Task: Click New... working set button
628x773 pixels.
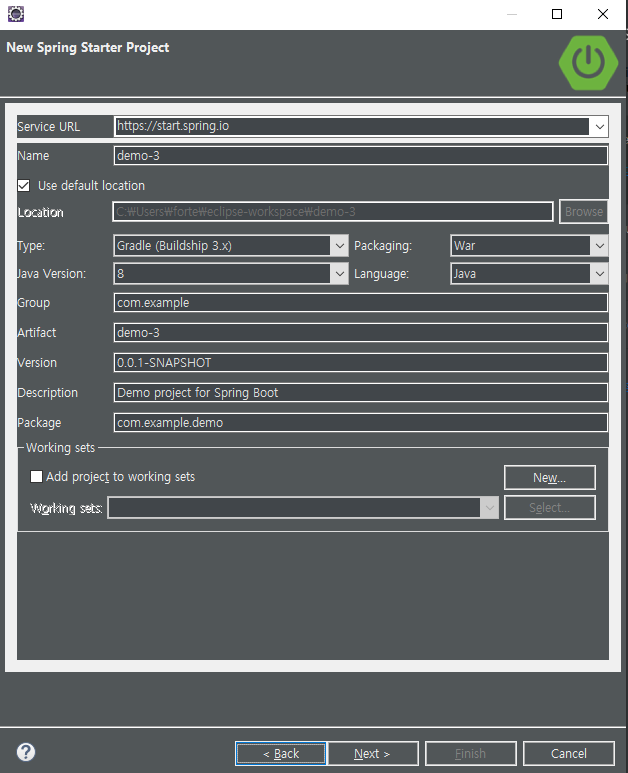Action: tap(550, 477)
